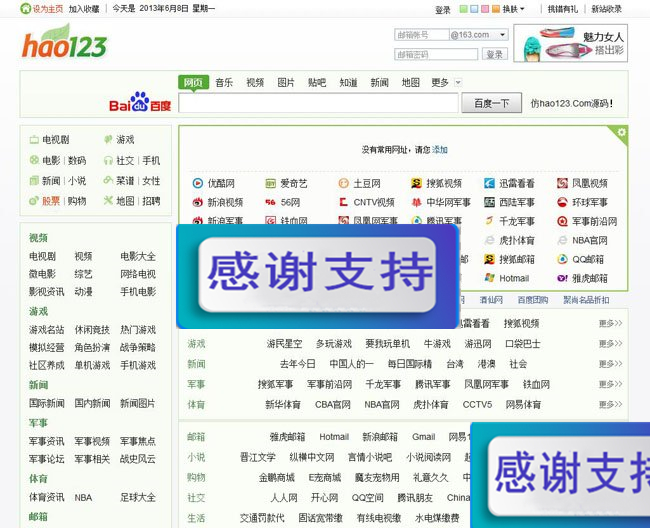Click the 电视剧 TV icon in sidebar
The image size is (650, 528).
pyautogui.click(x=34, y=140)
